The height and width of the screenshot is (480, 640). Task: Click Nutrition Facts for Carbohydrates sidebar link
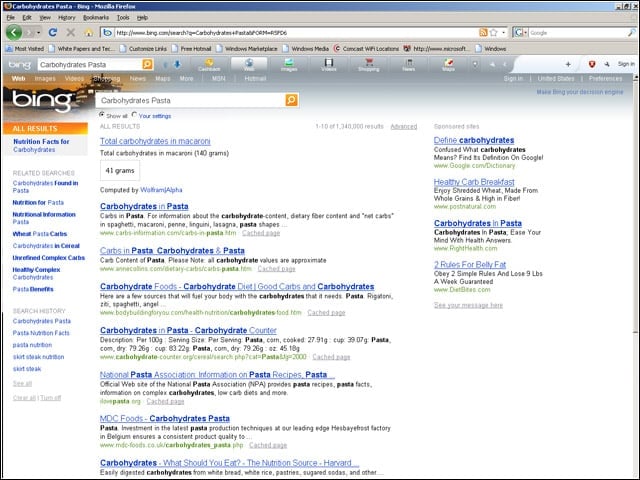[41, 145]
